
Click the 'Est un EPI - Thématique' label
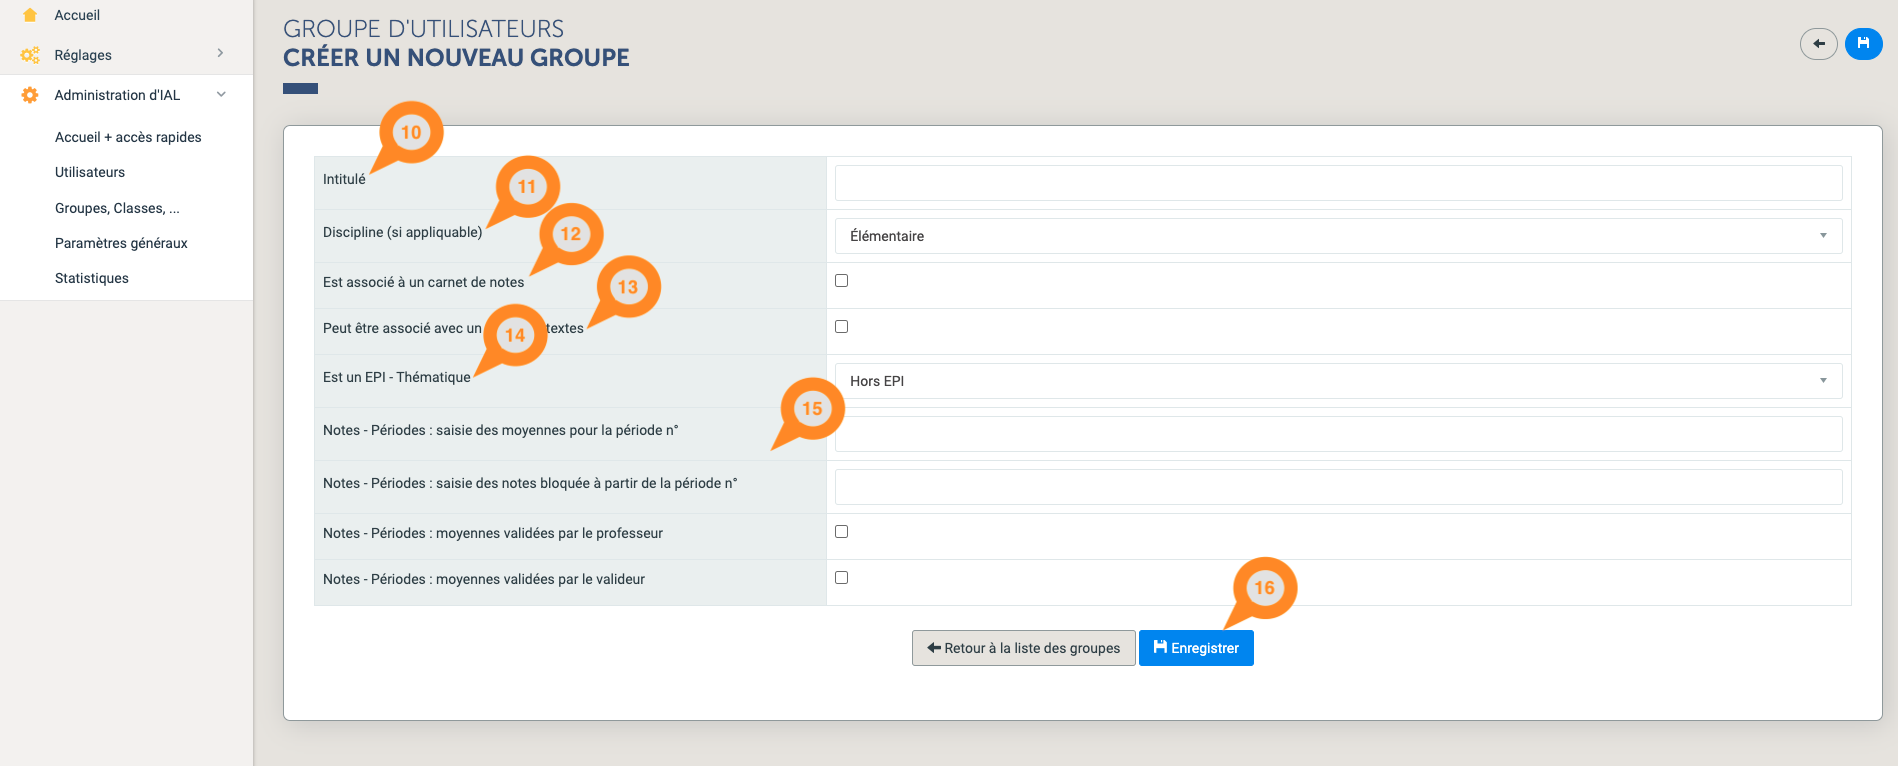tap(396, 377)
